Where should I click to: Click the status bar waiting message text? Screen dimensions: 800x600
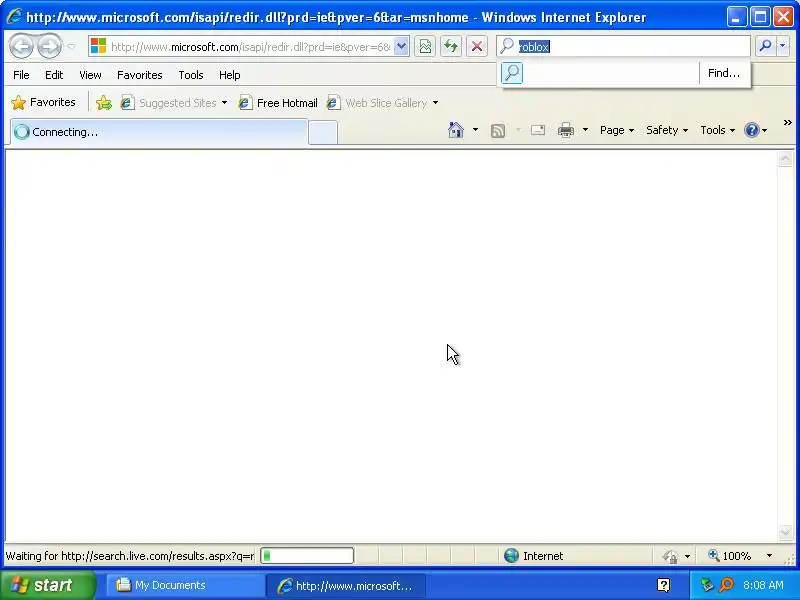click(130, 556)
